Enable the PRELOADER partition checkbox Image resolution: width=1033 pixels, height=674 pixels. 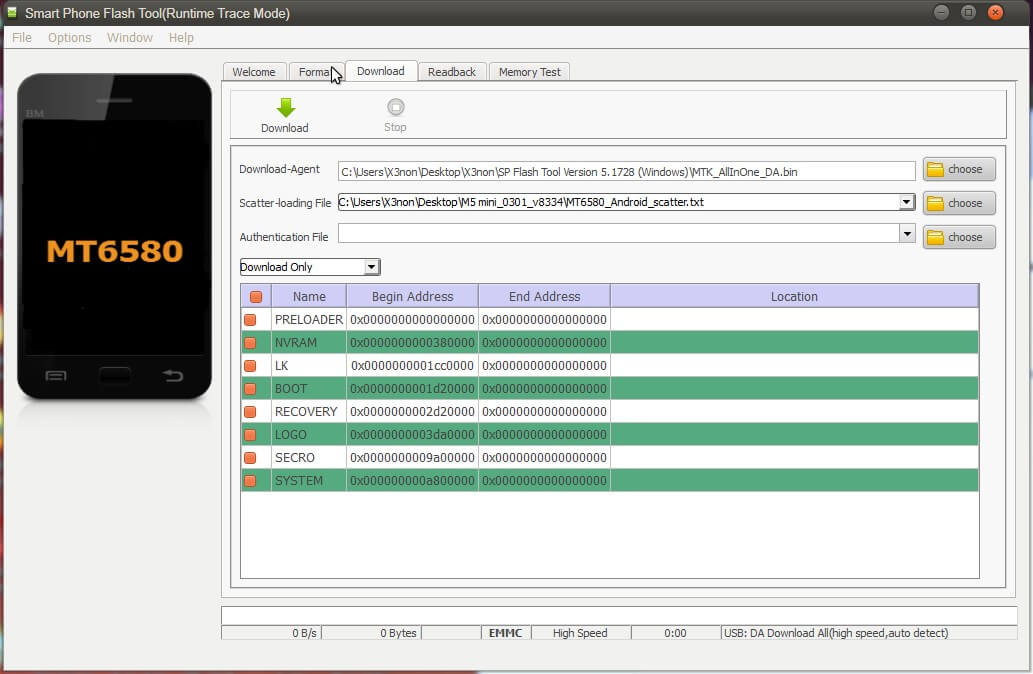[254, 319]
